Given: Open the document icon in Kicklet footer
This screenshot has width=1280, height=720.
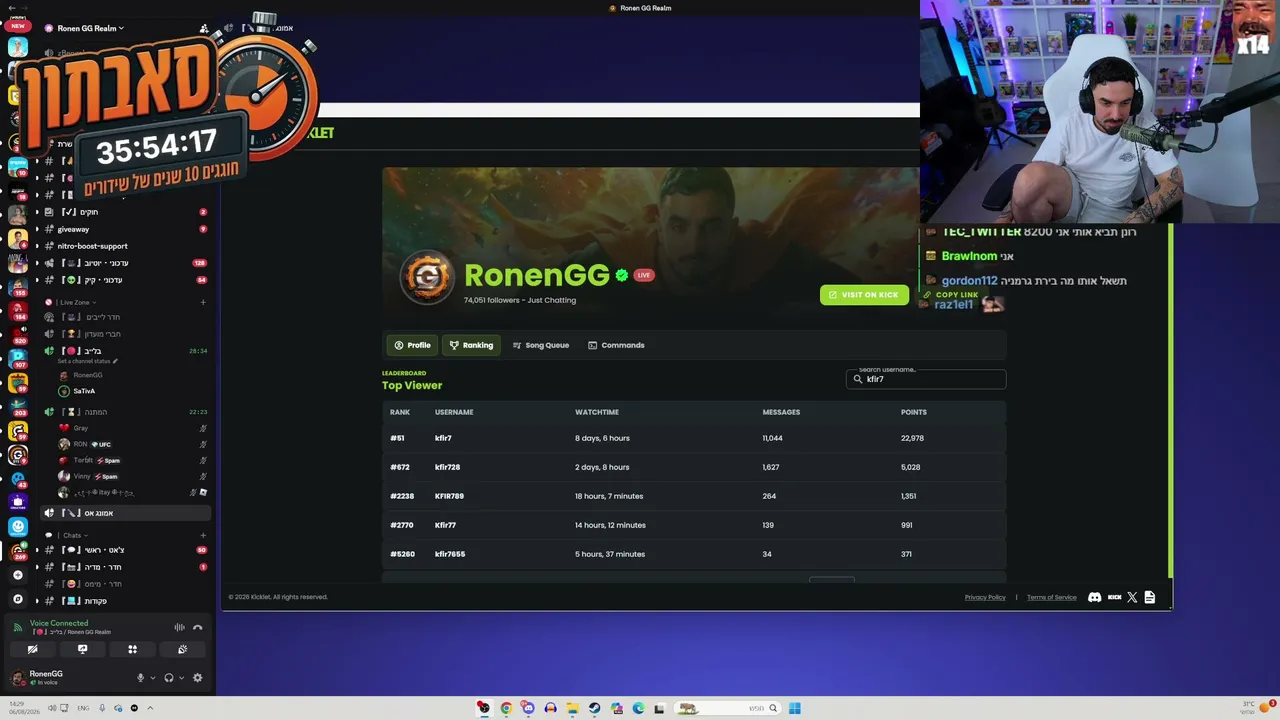Looking at the screenshot, I should [1150, 597].
